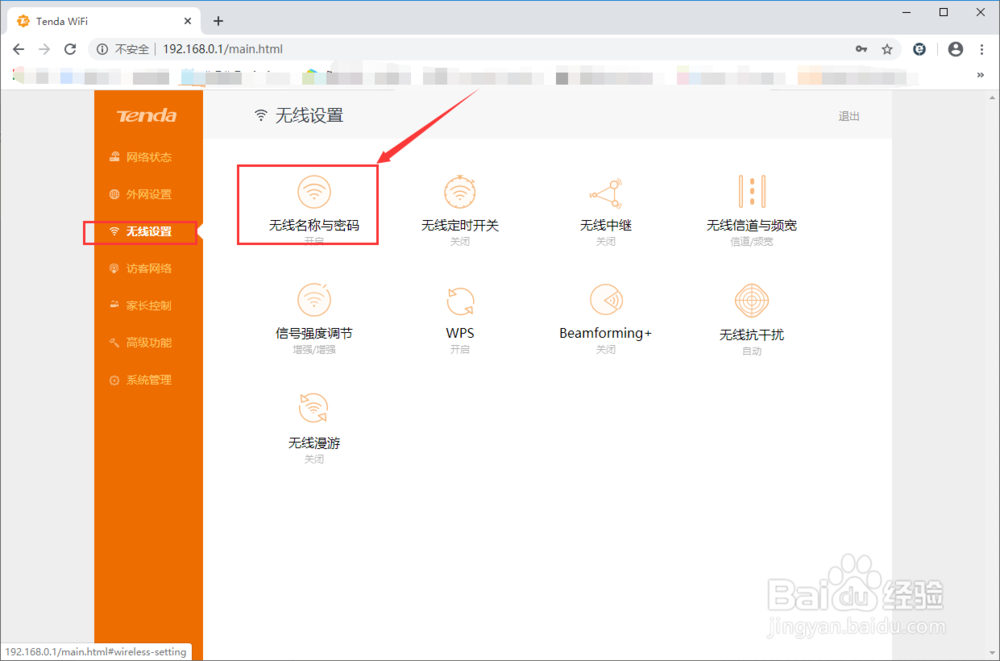Screen dimensions: 1000x661
Task: Click the 无线漫游 label
Action: tap(314, 443)
